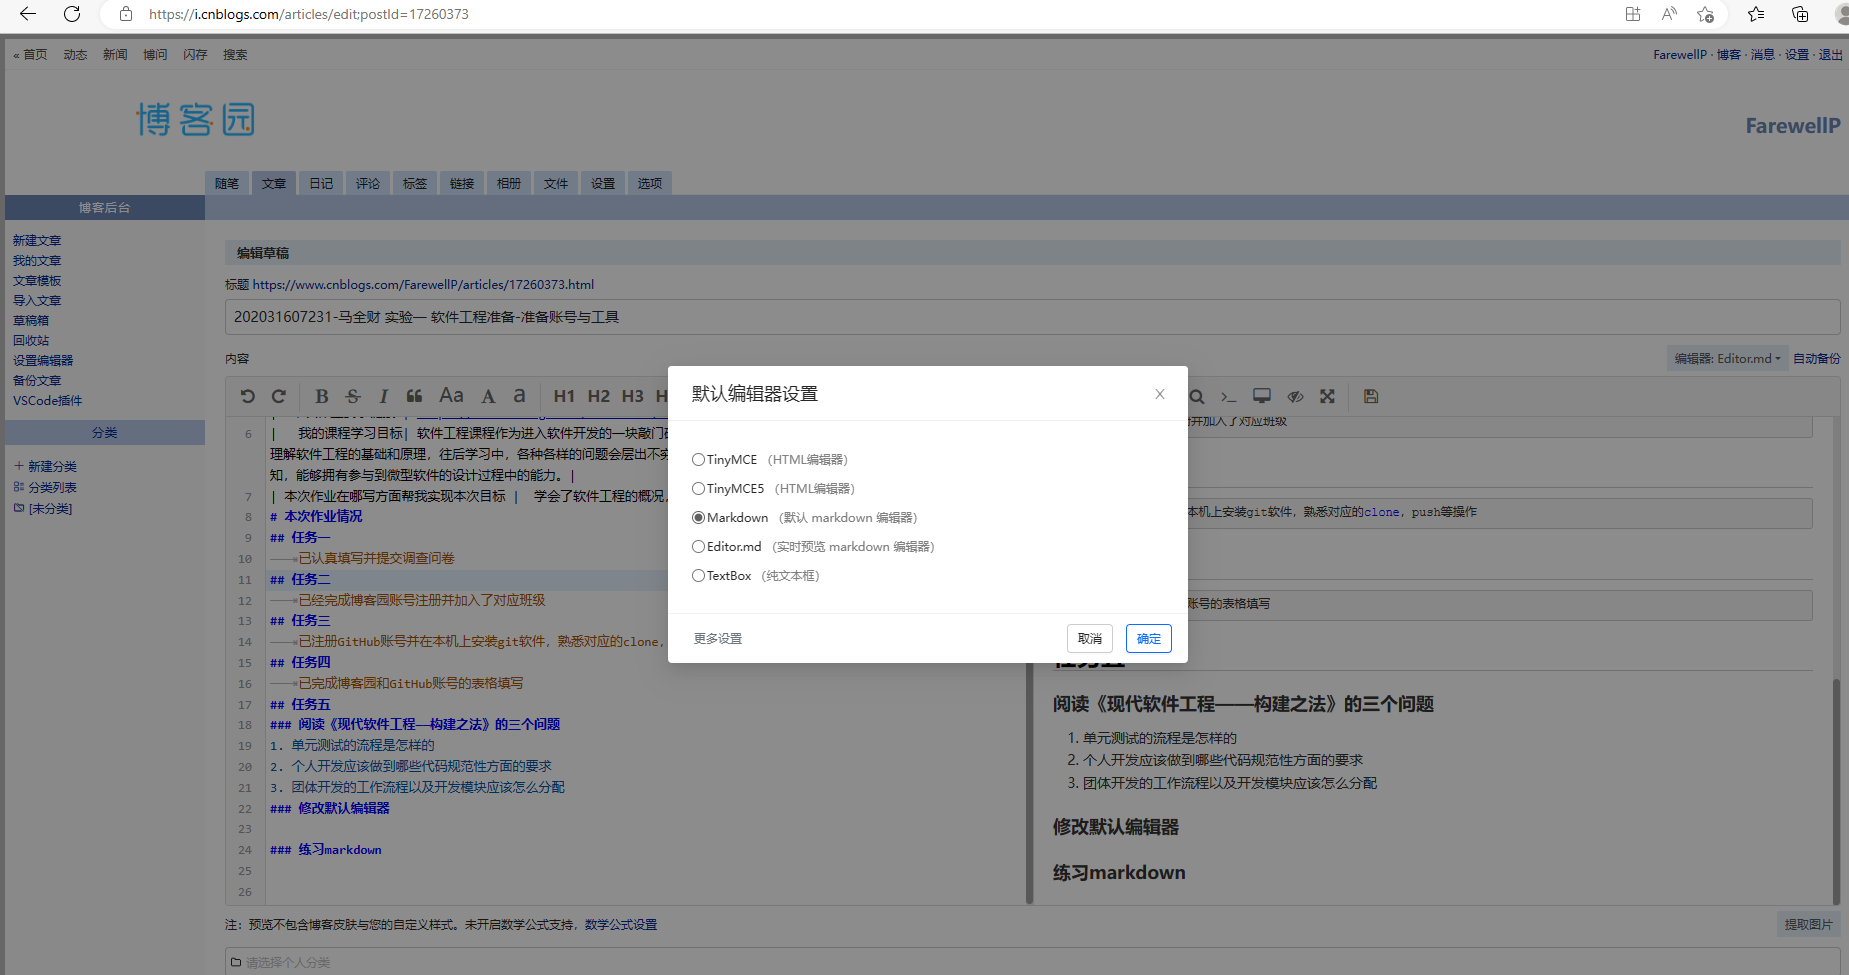
Task: Open the 编辑器: Editor.md dropdown
Action: coord(1727,359)
